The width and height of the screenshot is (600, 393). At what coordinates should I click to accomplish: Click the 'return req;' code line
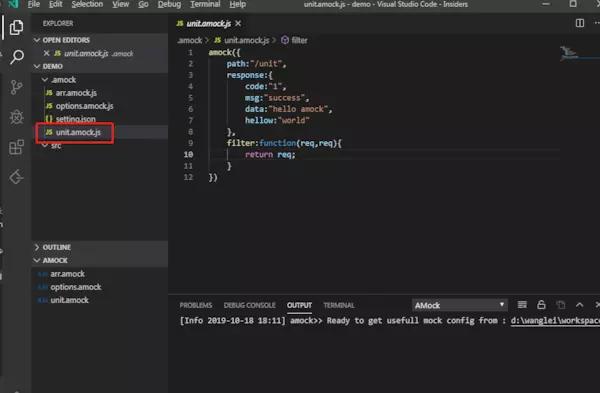[270, 155]
